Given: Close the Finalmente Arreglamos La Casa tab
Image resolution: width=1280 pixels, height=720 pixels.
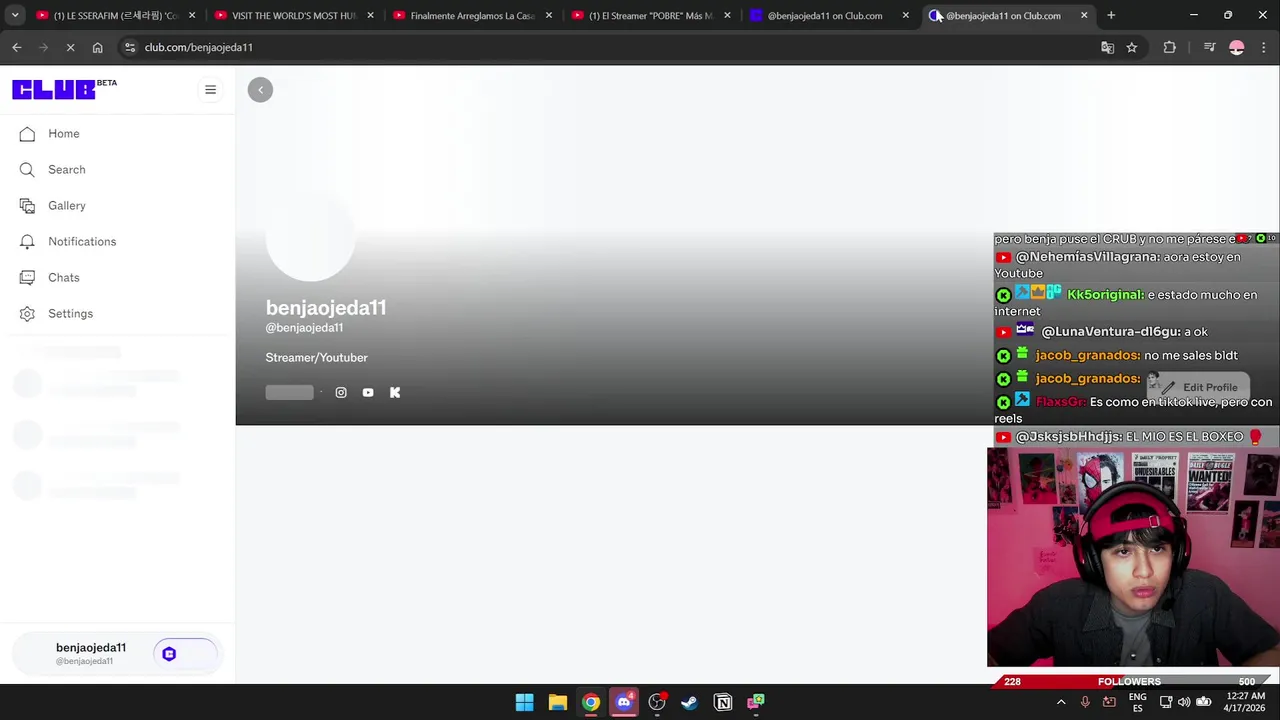Looking at the screenshot, I should point(549,15).
